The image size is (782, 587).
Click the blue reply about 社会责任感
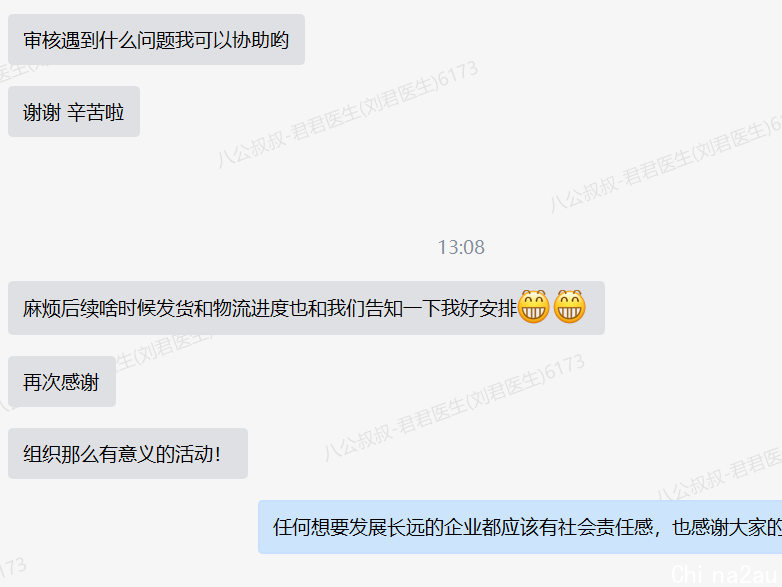point(520,527)
